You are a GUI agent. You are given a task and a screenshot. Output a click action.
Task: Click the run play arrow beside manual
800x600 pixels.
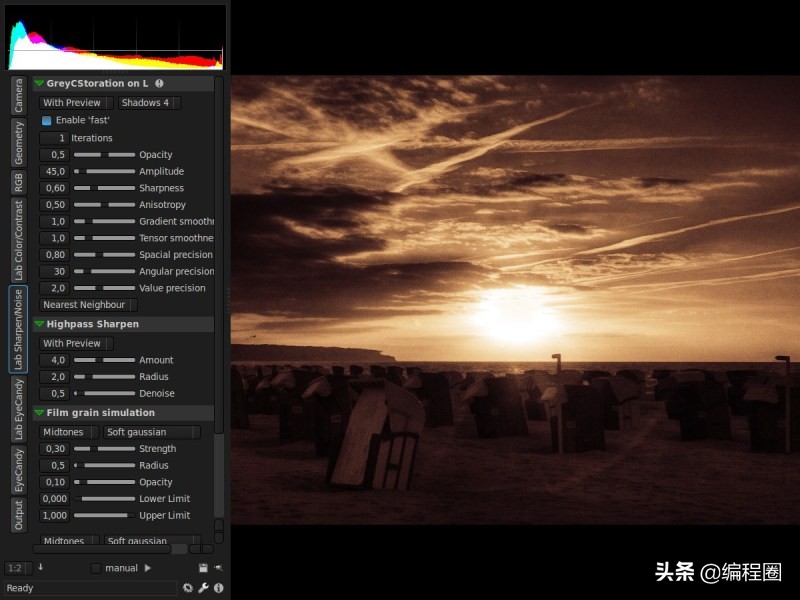(147, 568)
